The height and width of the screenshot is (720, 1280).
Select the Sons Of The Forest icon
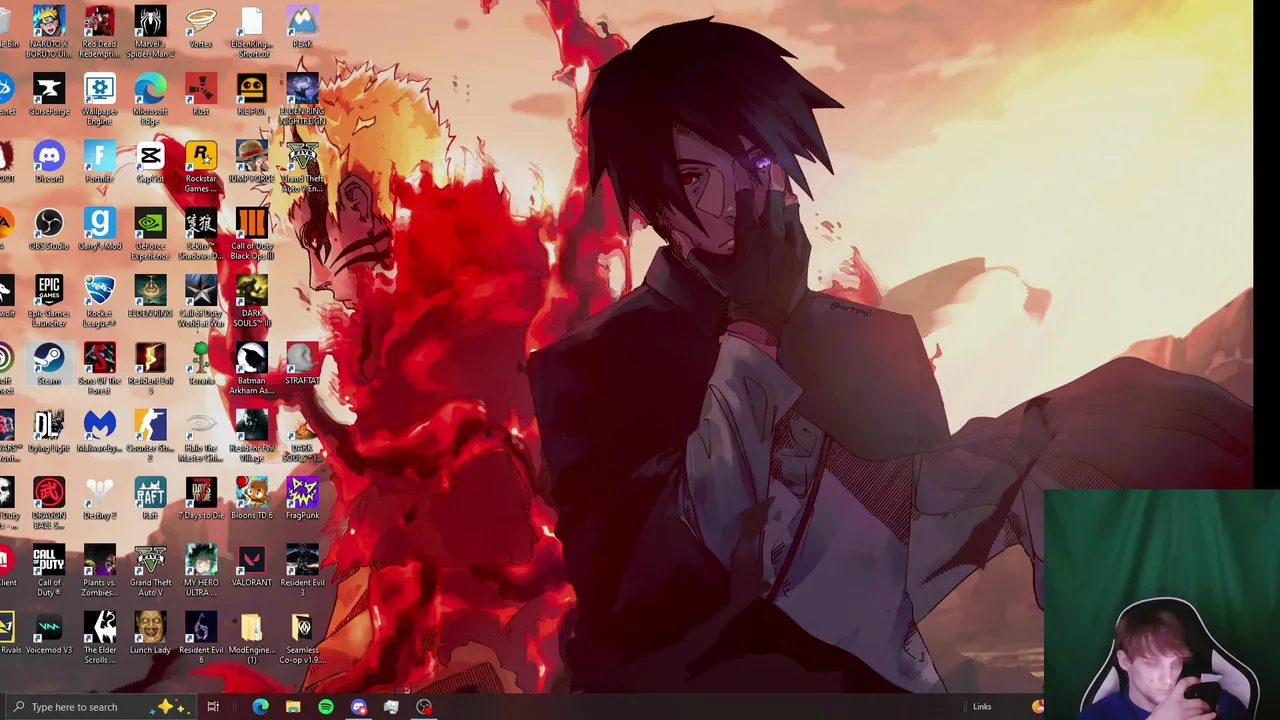coord(99,367)
